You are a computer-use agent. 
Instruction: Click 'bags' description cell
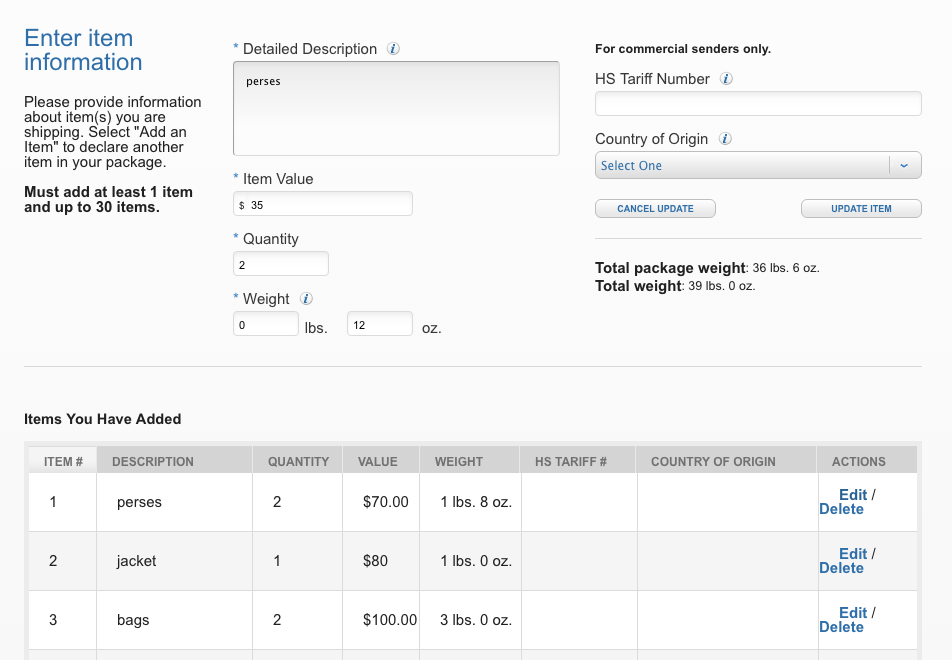click(x=174, y=620)
